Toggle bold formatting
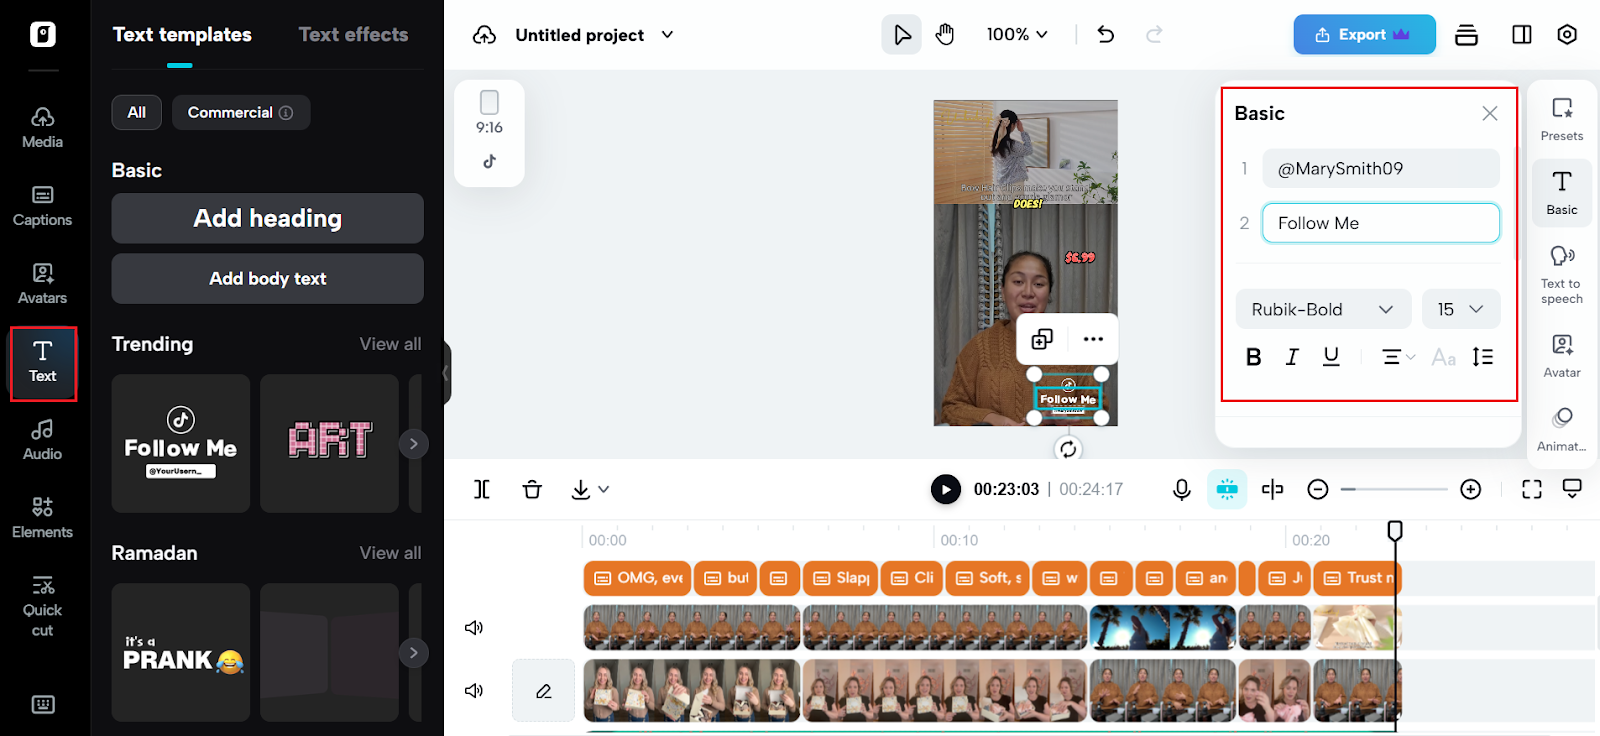The image size is (1600, 736). [1253, 357]
